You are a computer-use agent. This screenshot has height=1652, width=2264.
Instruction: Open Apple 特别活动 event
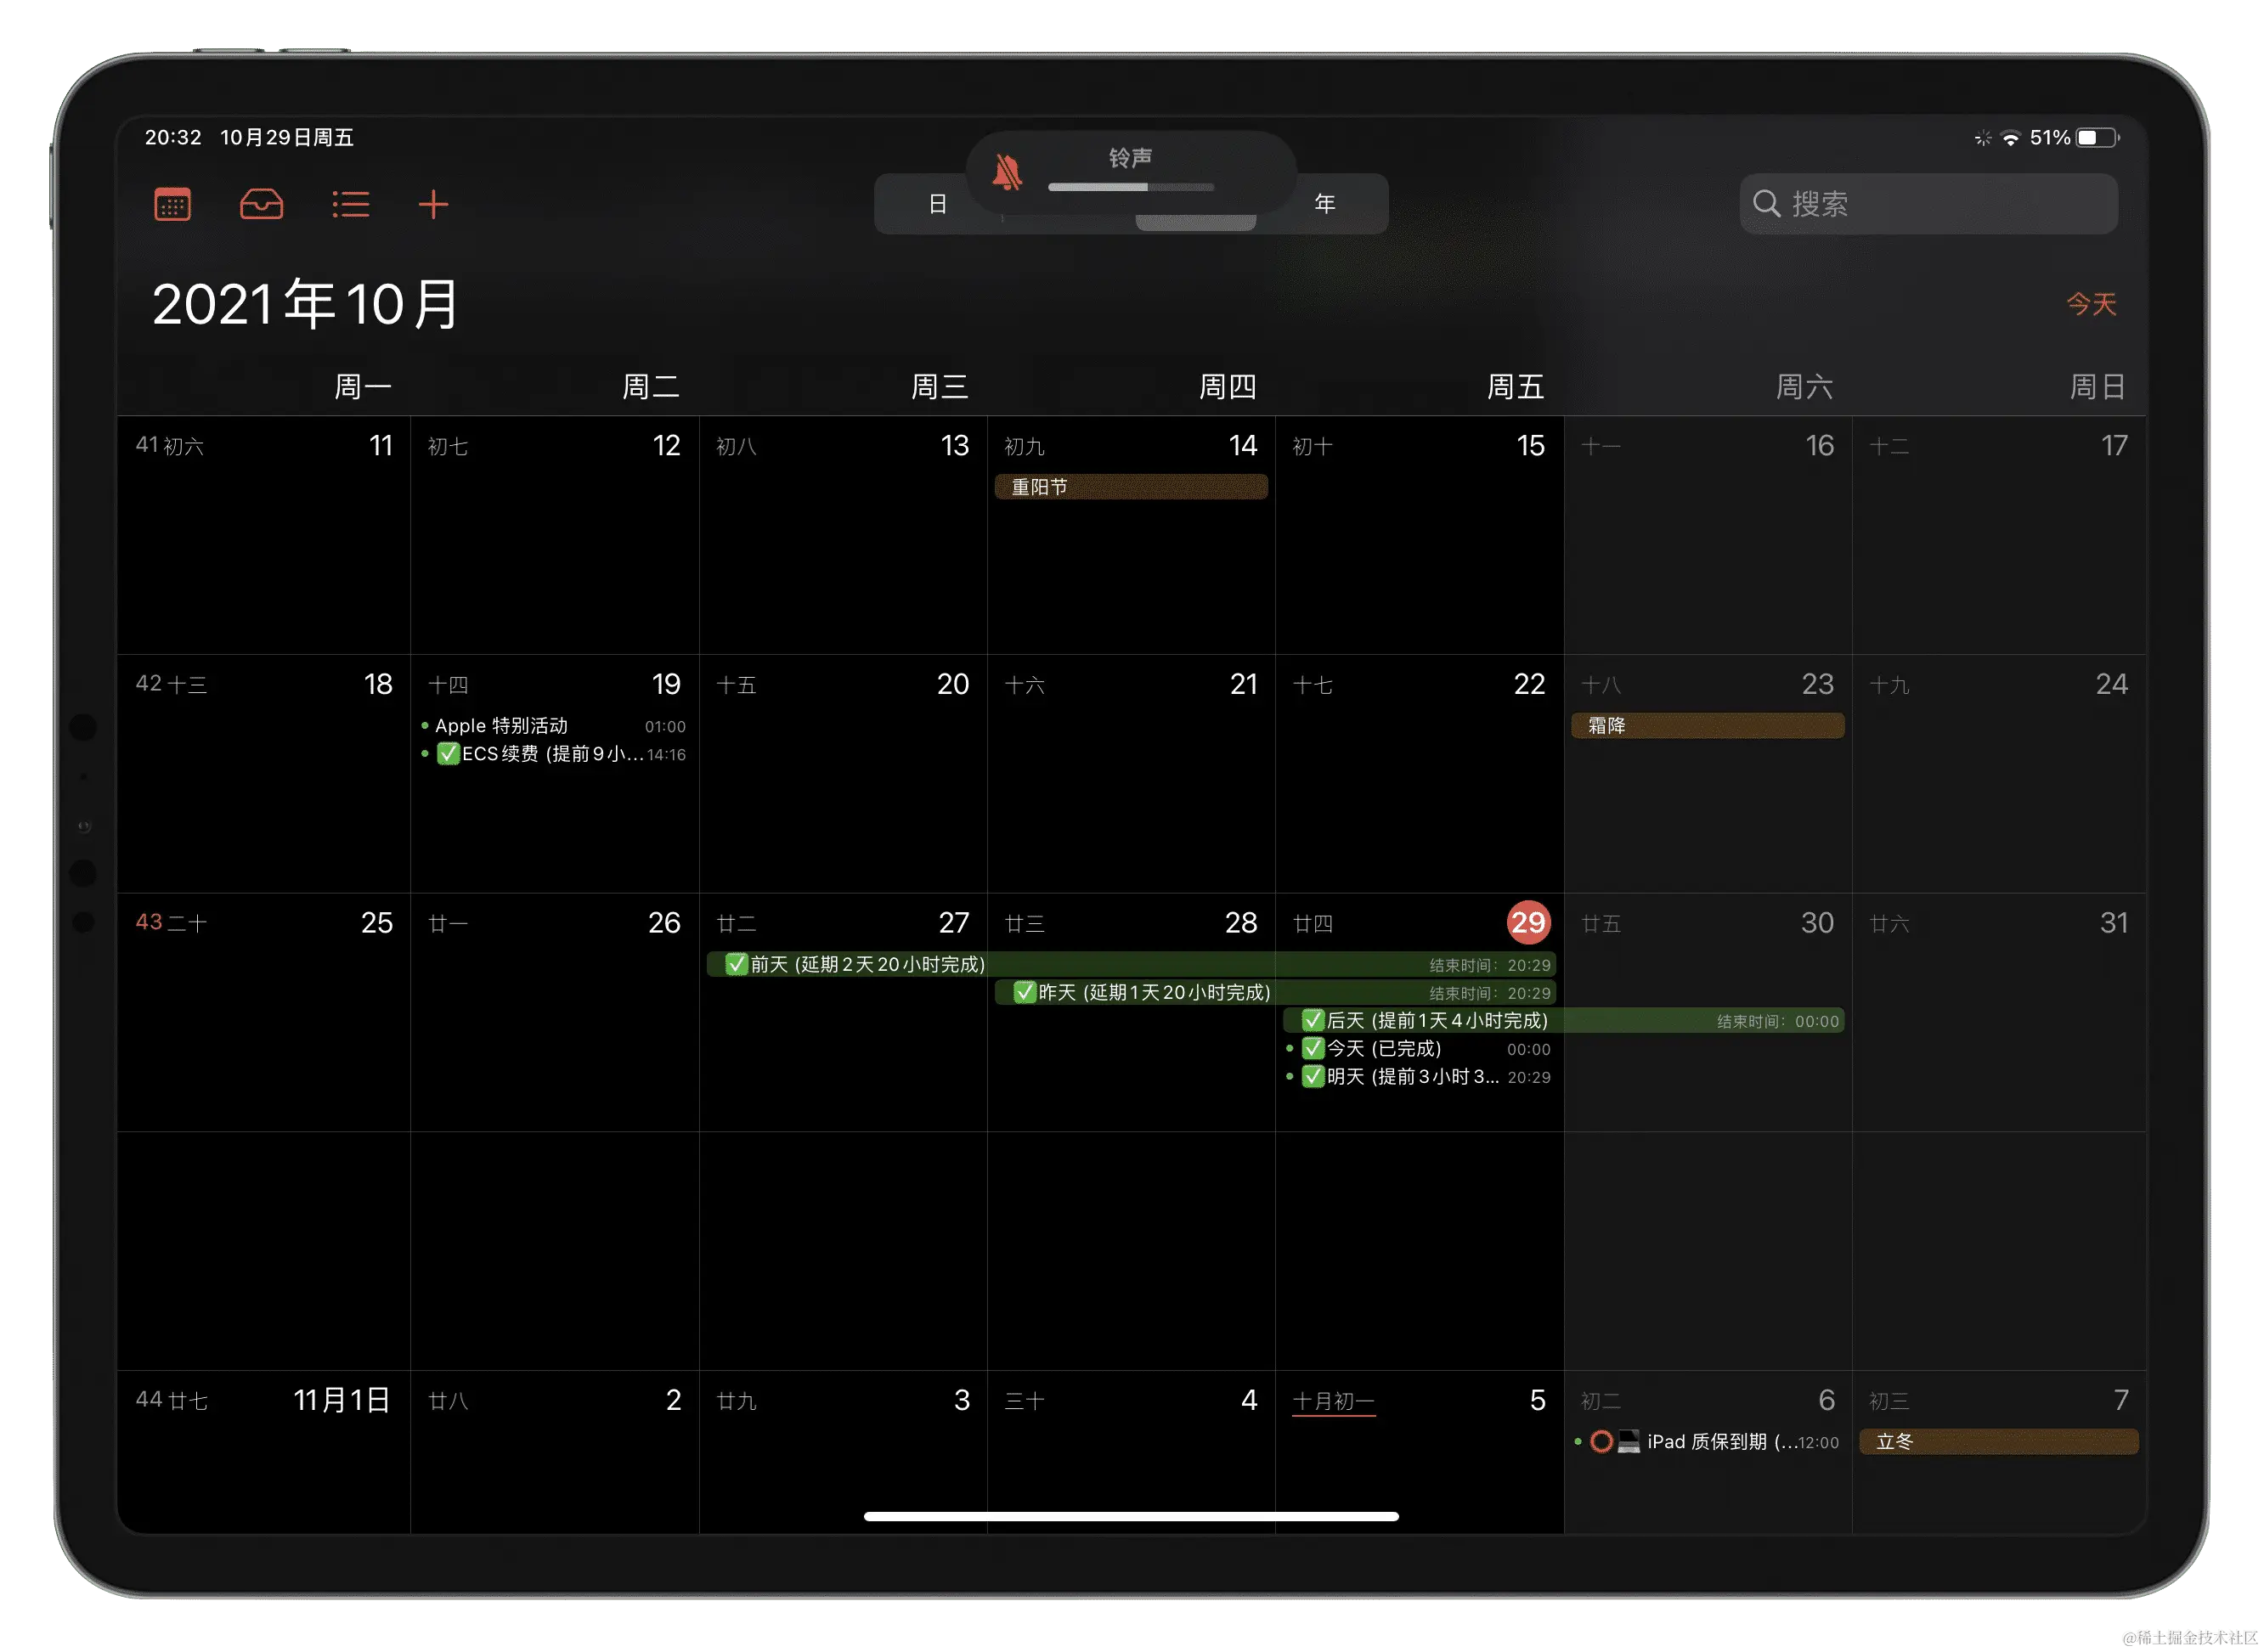[555, 726]
